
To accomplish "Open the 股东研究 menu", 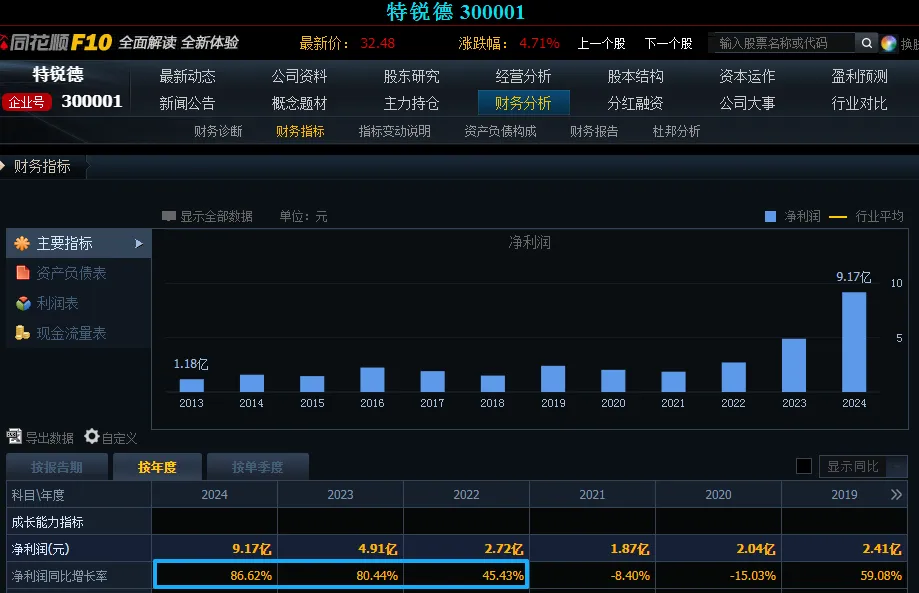I will coord(411,76).
